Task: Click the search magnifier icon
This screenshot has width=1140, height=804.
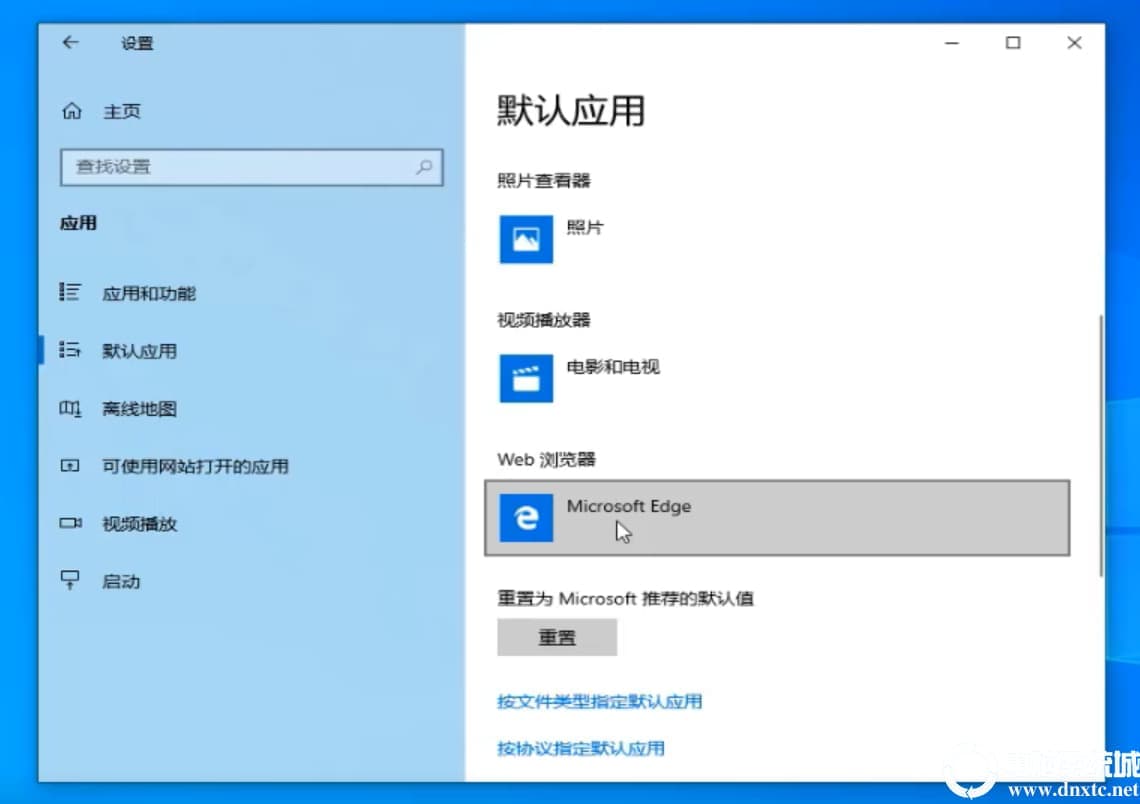Action: coord(424,167)
